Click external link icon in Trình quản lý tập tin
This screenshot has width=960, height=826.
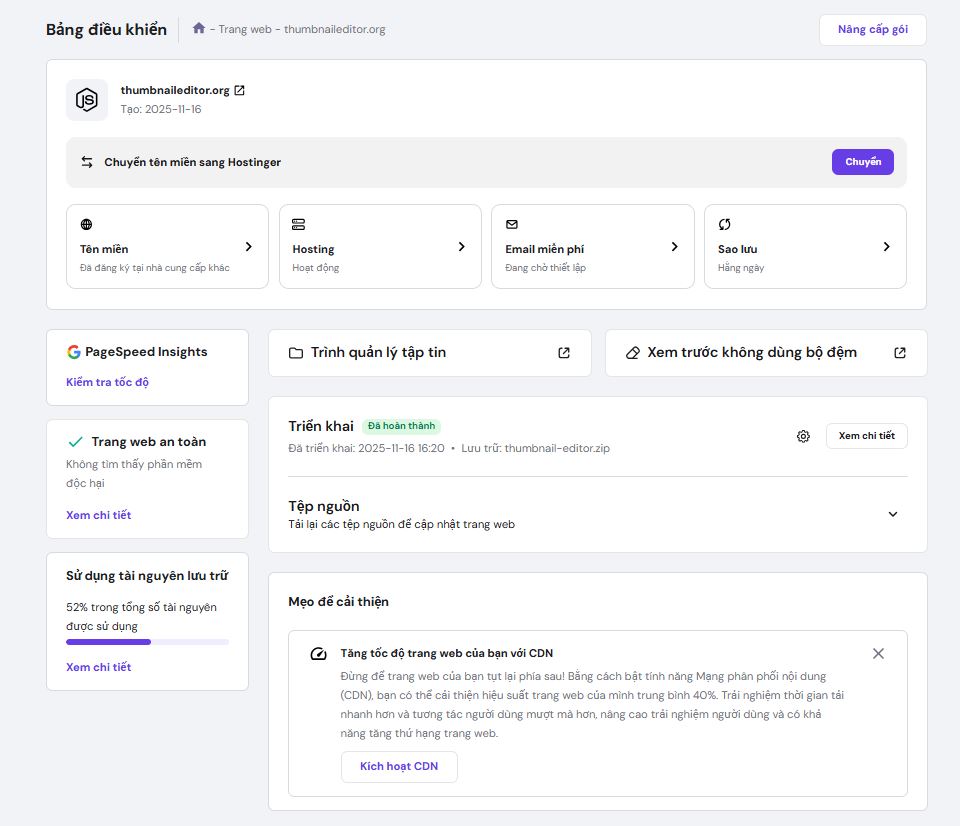pyautogui.click(x=564, y=353)
